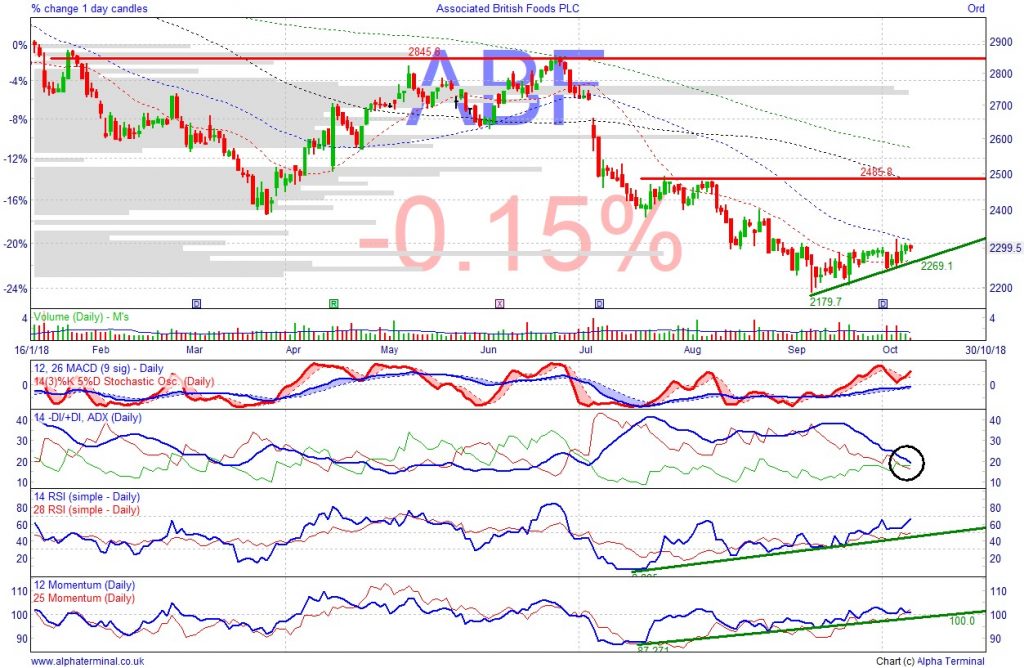Click the 2485.8 resistance level value
Image resolution: width=1024 pixels, height=668 pixels.
pyautogui.click(x=876, y=172)
